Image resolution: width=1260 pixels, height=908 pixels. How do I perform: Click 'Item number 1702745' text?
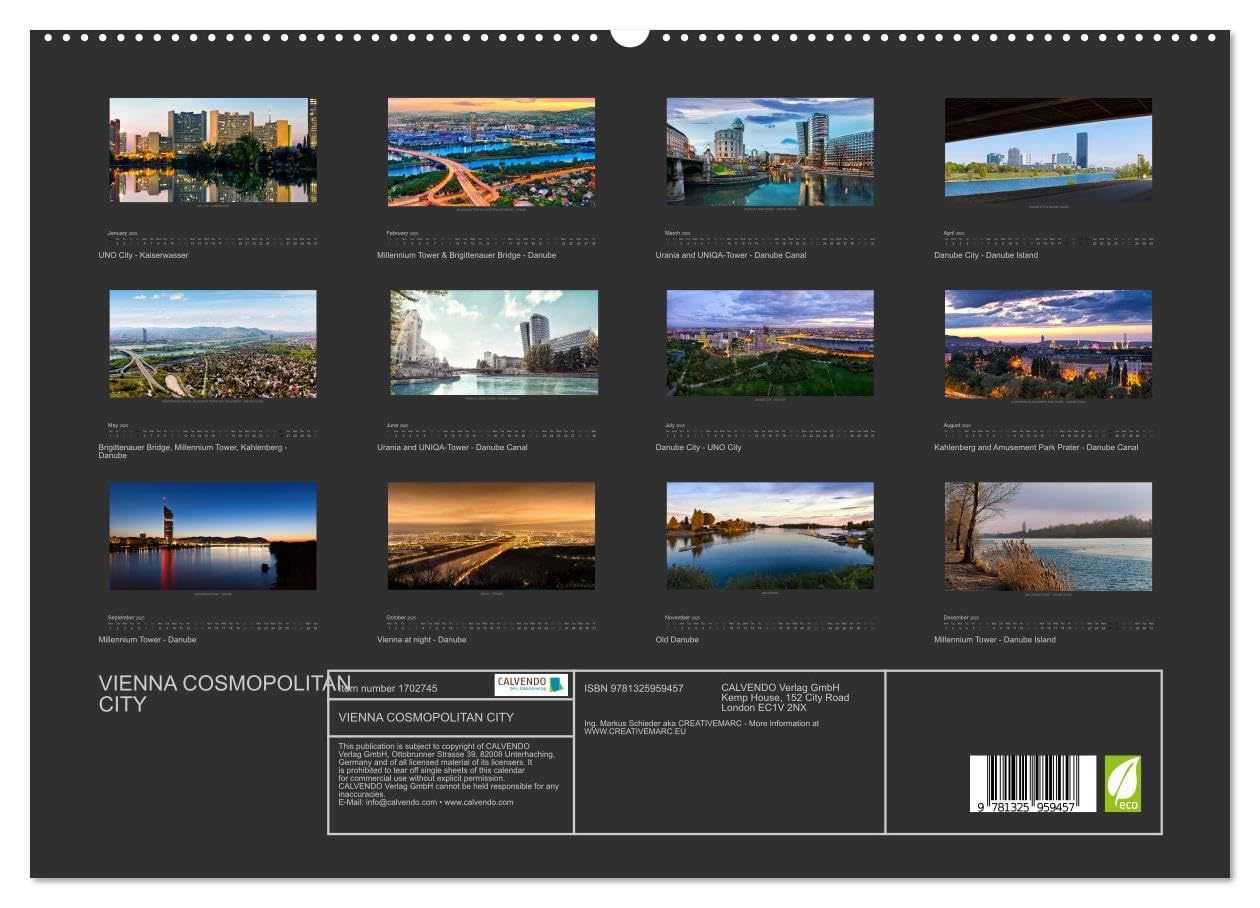pyautogui.click(x=388, y=688)
